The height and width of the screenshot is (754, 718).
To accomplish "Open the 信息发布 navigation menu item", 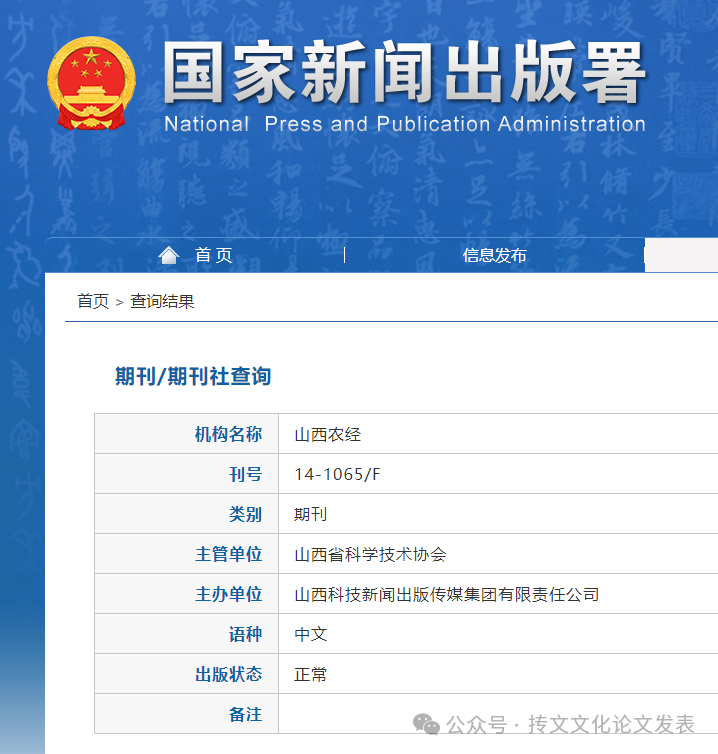I will (x=494, y=255).
